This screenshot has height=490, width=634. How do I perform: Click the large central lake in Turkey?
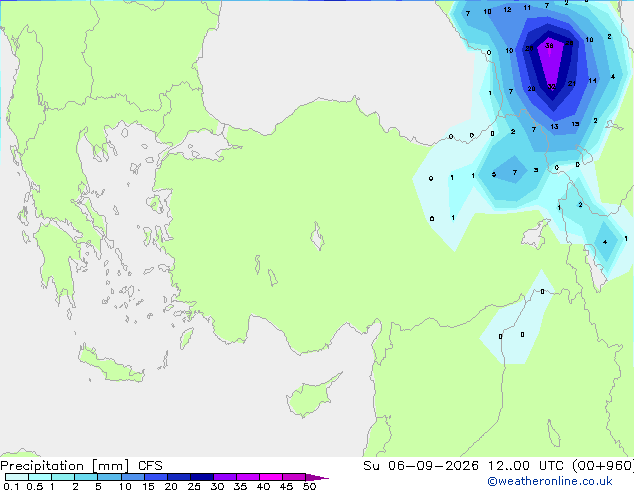coord(317,236)
